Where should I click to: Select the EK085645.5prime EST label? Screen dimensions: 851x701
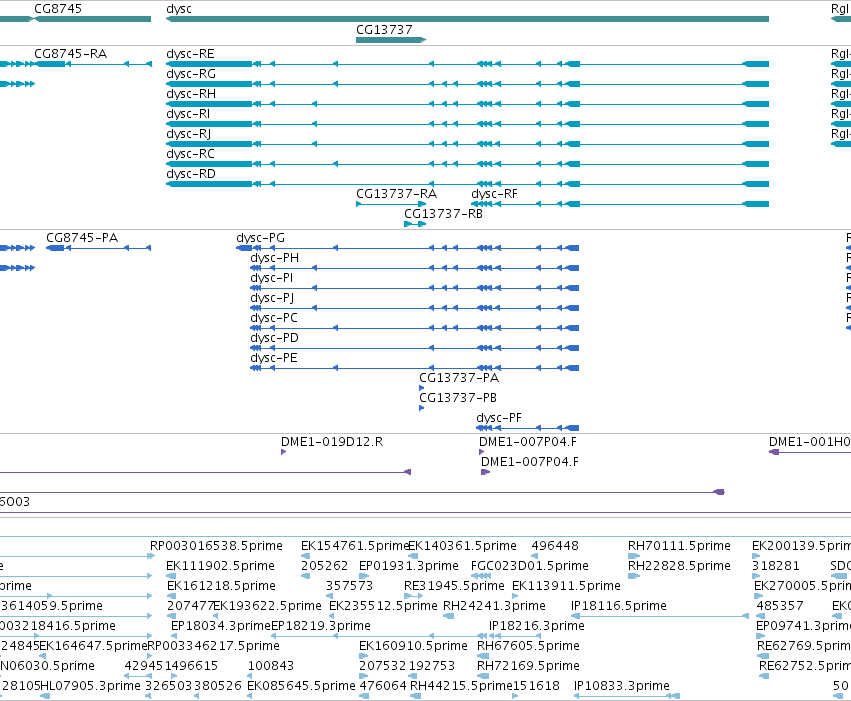coord(301,686)
